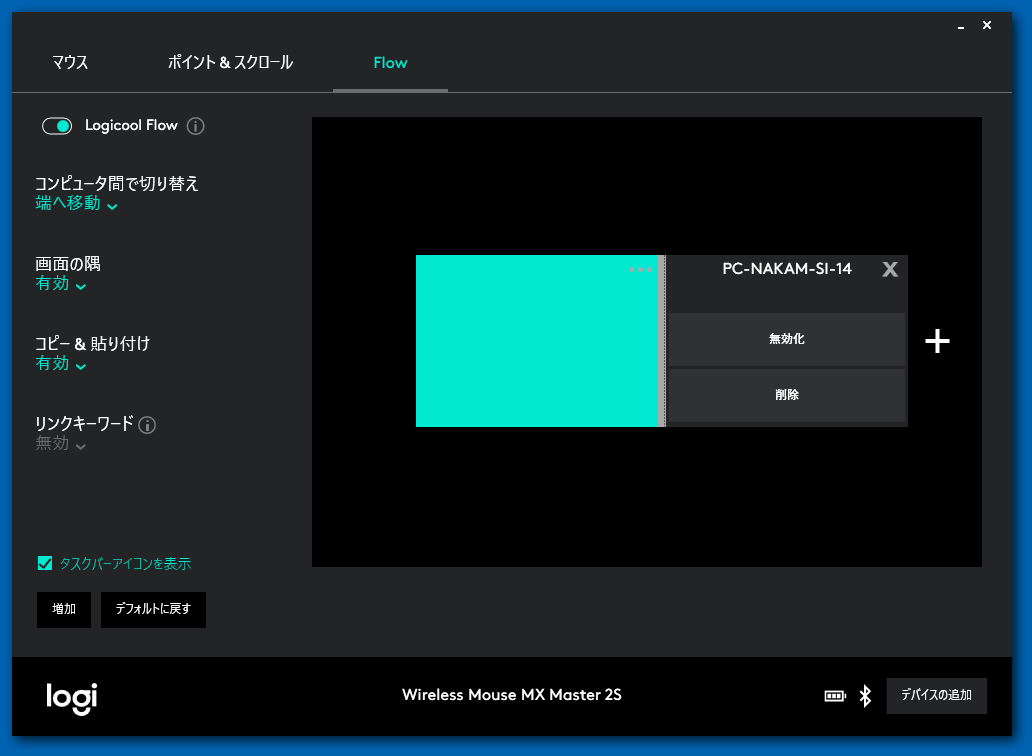This screenshot has height=756, width=1032.
Task: Open the ellipsis menu on the computer screen
Action: 640,268
